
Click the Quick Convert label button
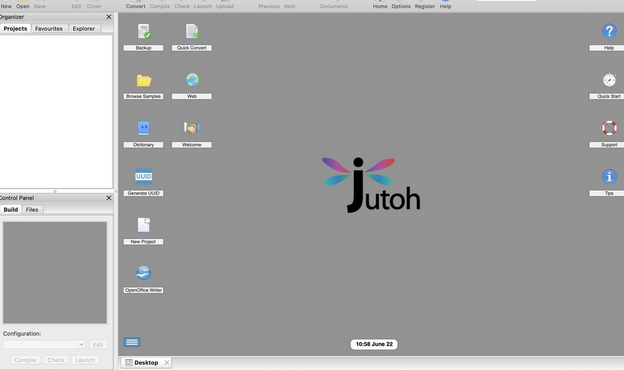tap(191, 48)
